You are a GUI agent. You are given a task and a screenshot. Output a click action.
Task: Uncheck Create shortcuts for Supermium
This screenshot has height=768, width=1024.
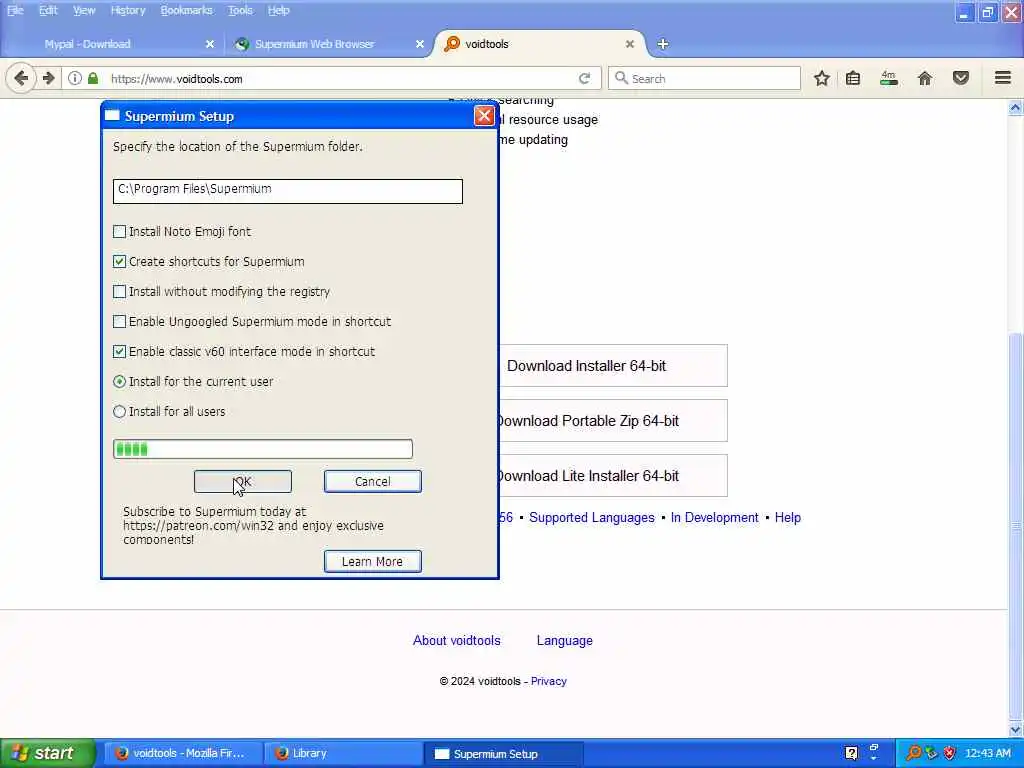click(120, 262)
